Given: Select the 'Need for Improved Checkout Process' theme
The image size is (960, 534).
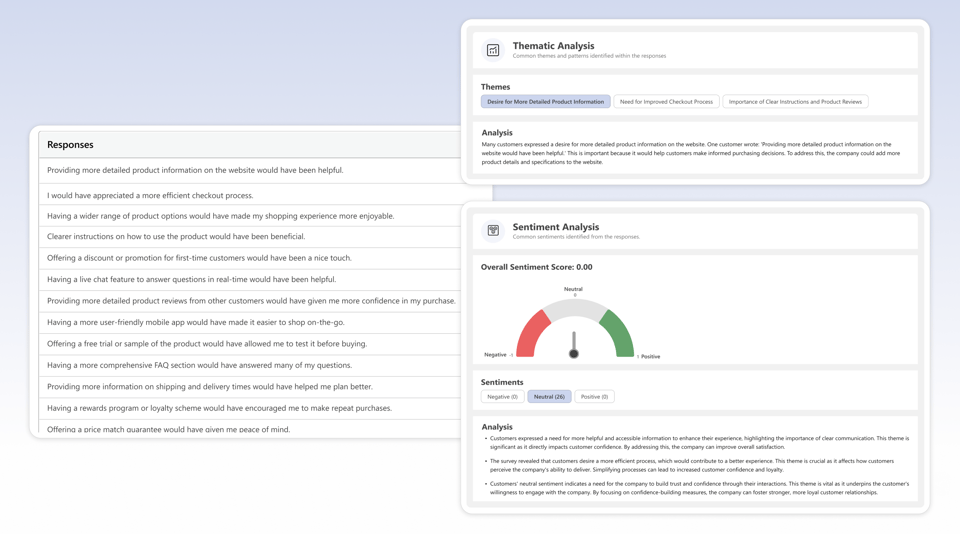Looking at the screenshot, I should 666,102.
